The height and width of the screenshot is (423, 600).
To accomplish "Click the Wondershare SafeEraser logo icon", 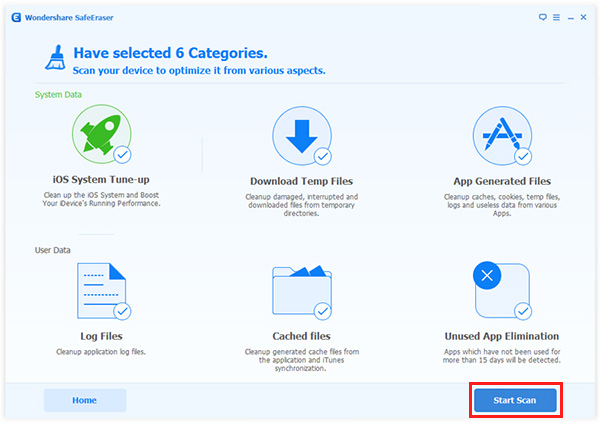I will 14,17.
